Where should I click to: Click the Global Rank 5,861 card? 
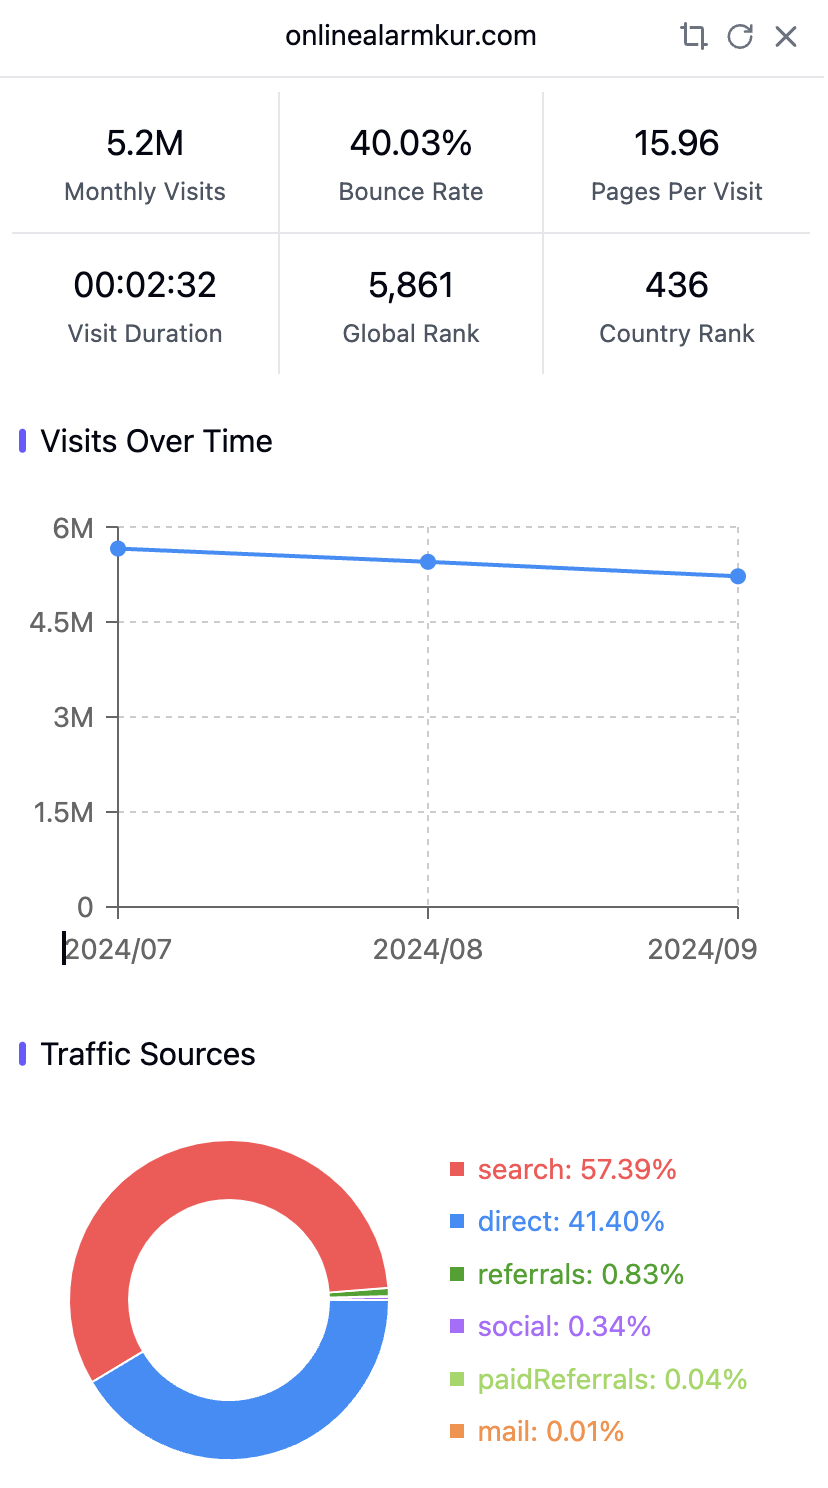[411, 305]
